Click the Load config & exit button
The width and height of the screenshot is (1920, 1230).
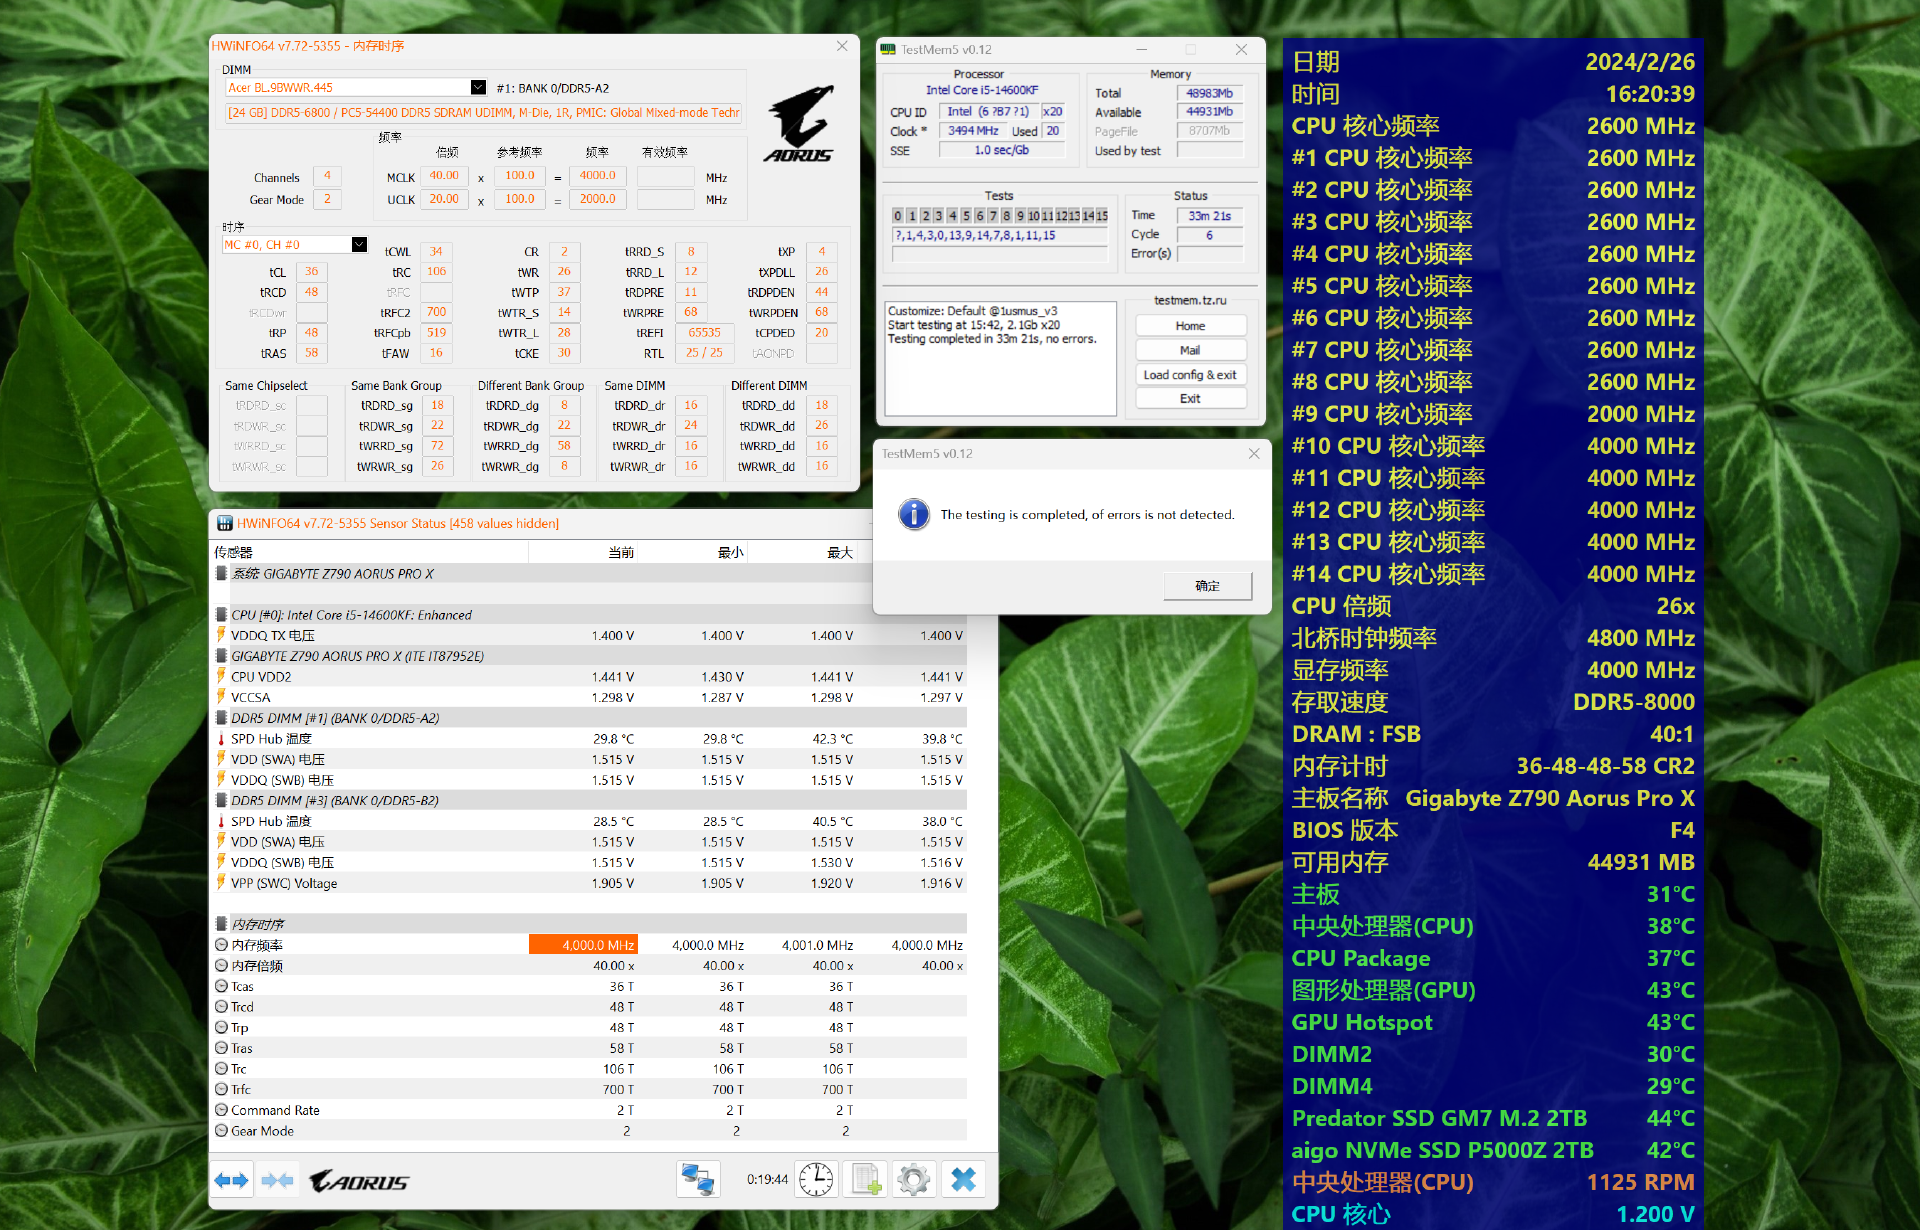click(x=1190, y=375)
